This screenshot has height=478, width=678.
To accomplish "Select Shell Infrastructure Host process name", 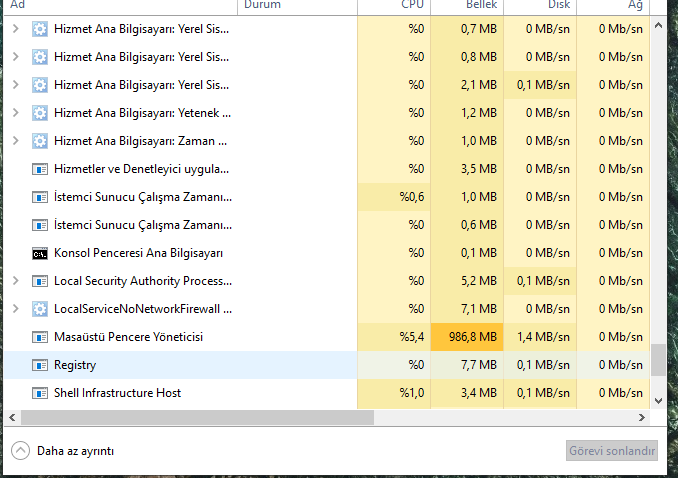I will 117,393.
